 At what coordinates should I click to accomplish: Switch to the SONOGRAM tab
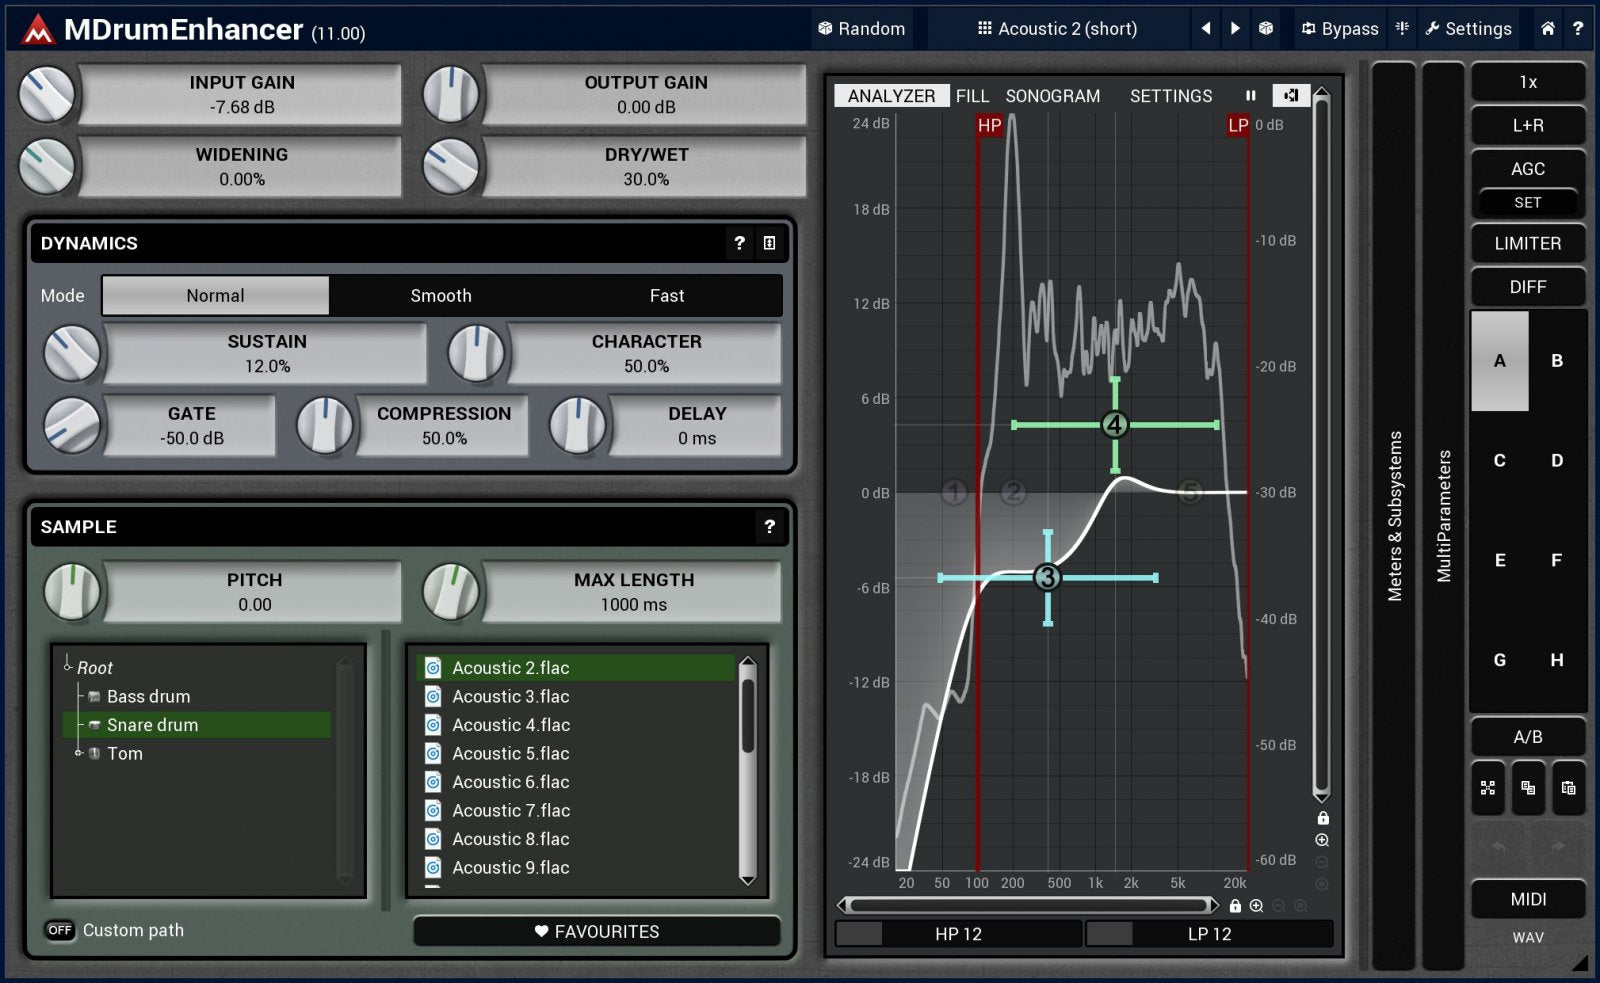coord(1052,96)
